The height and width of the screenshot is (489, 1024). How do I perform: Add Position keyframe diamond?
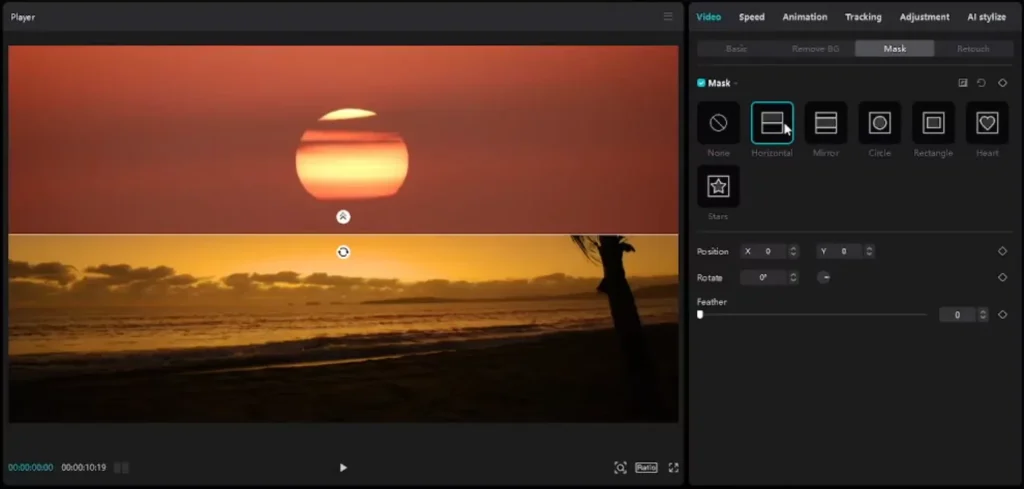click(x=1002, y=251)
